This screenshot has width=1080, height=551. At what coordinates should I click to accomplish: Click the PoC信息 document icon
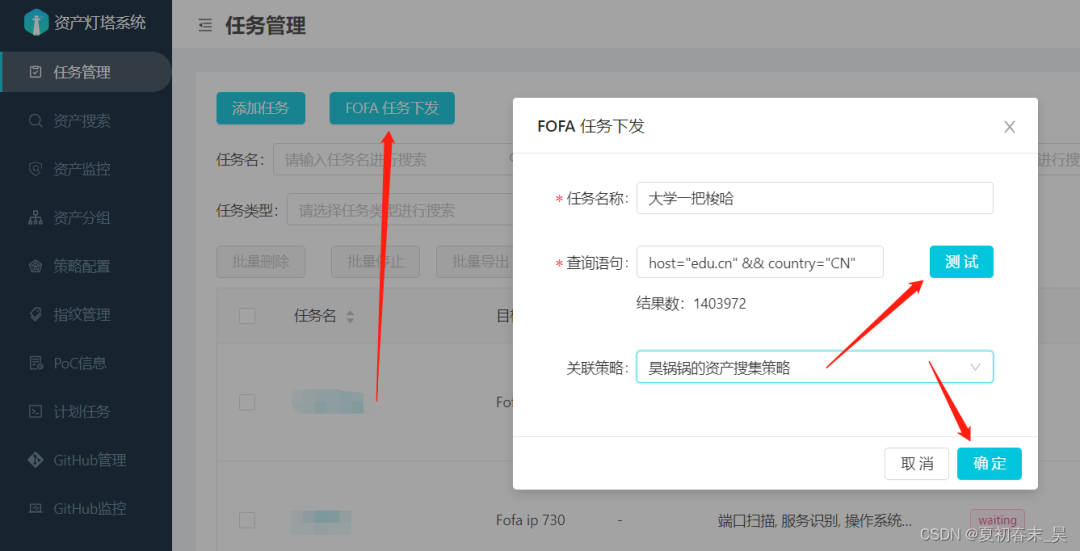[36, 363]
